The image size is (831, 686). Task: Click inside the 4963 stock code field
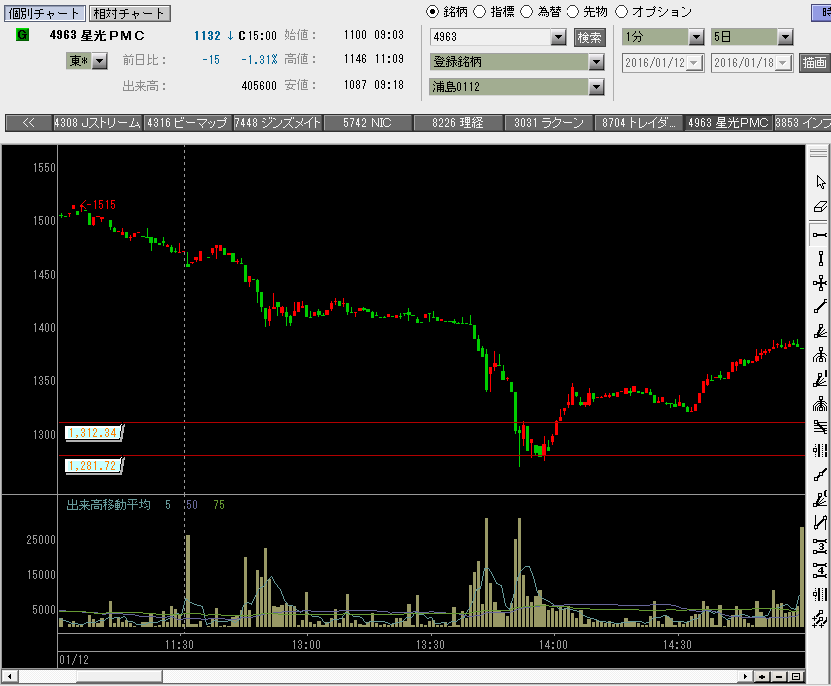click(491, 37)
